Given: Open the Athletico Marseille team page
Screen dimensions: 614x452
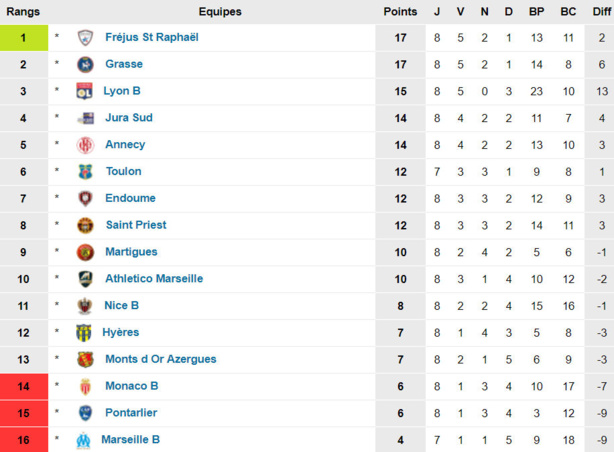Looking at the screenshot, I should pos(154,278).
